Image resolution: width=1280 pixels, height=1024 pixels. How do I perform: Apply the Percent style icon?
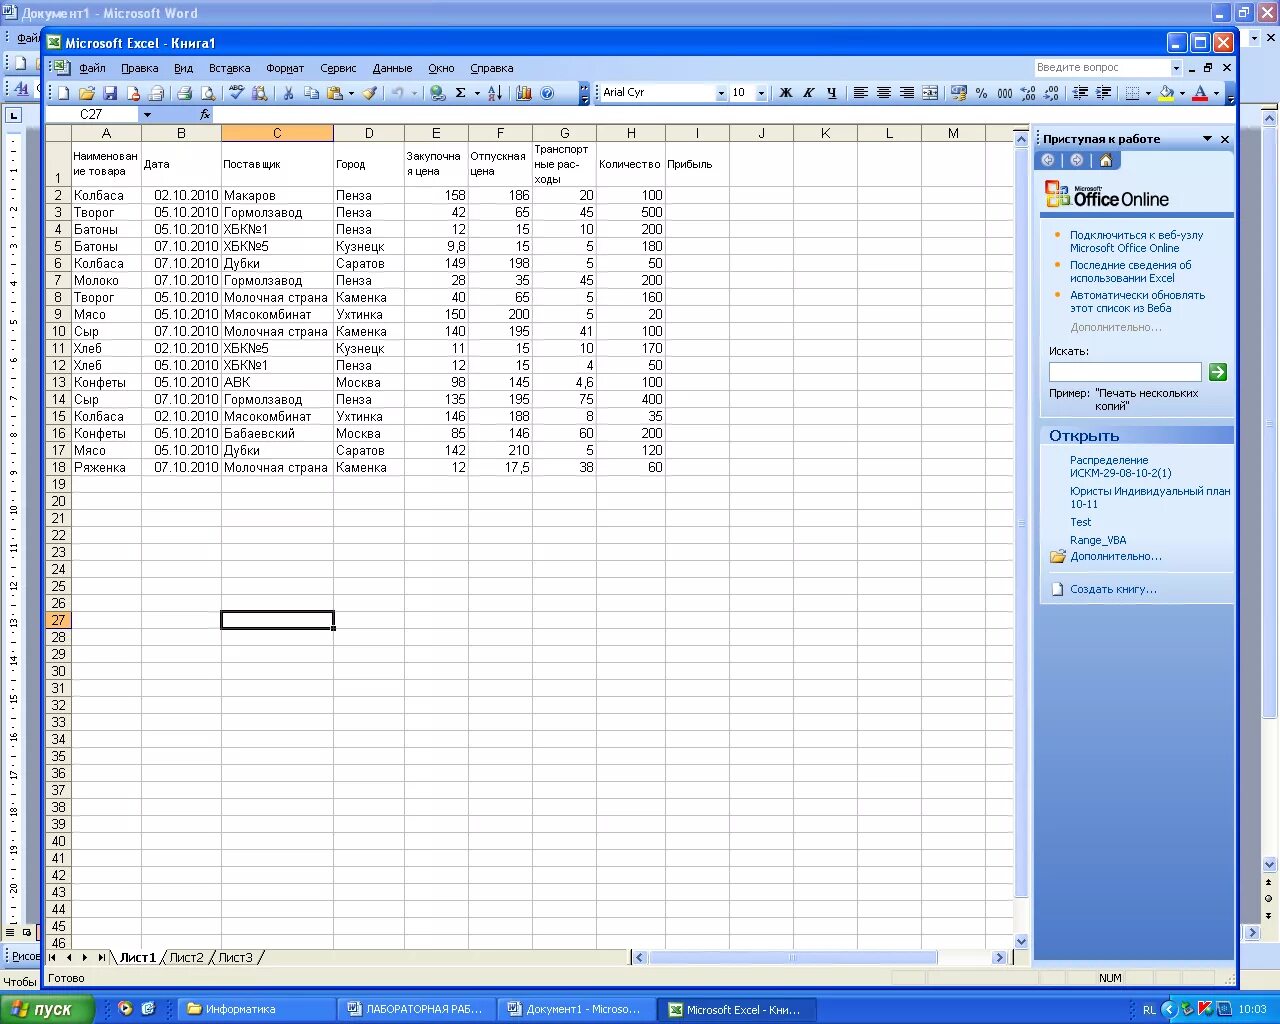(981, 93)
